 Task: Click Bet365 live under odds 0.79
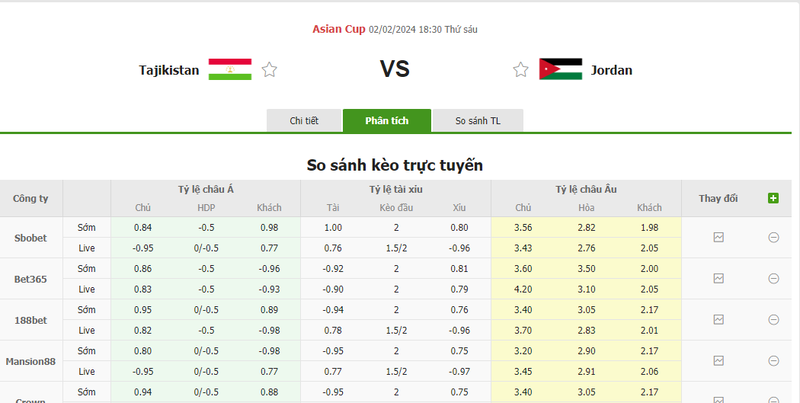tap(459, 289)
